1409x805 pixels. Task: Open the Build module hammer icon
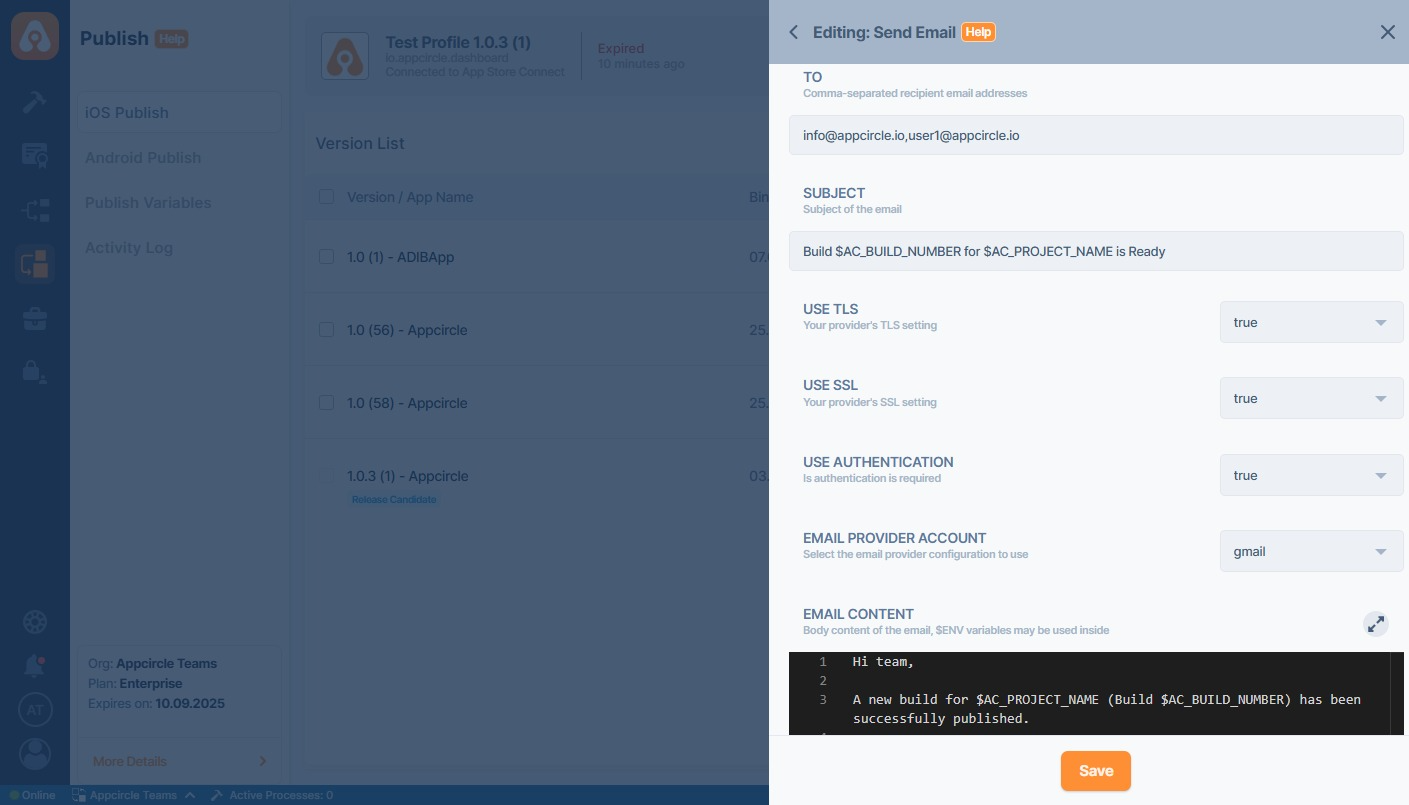pyautogui.click(x=35, y=101)
